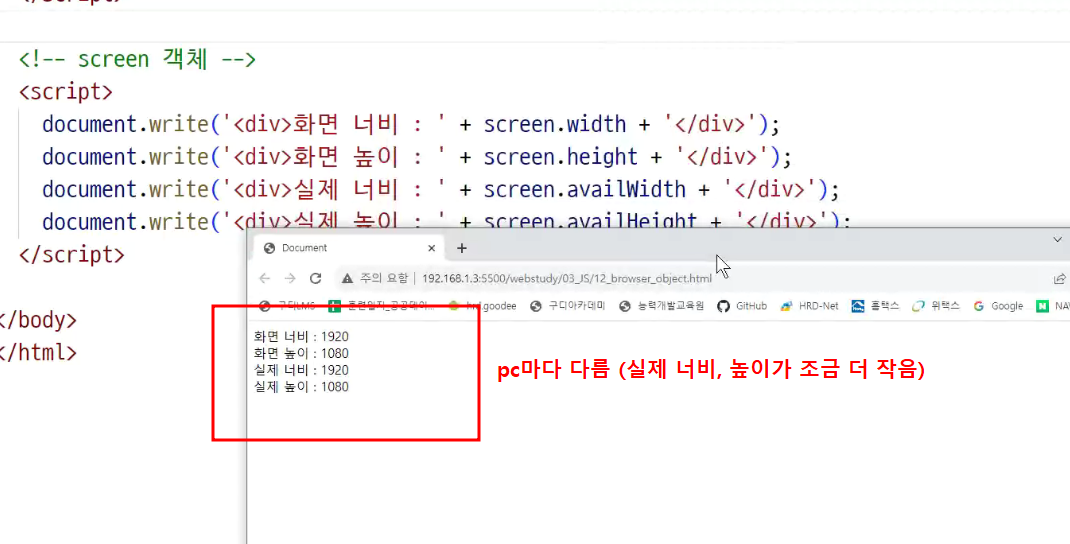
Task: Close the Document tab
Action: [x=431, y=248]
